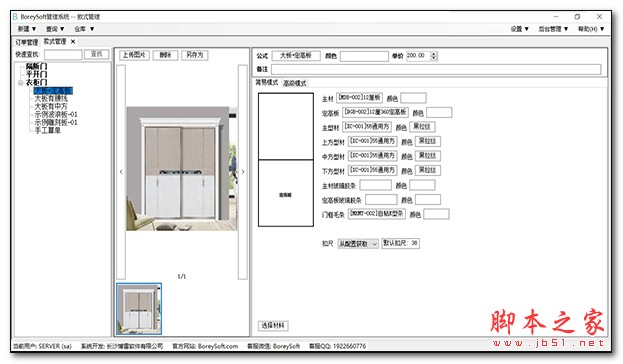
Task: Click the 上传图片 button
Action: coord(134,55)
